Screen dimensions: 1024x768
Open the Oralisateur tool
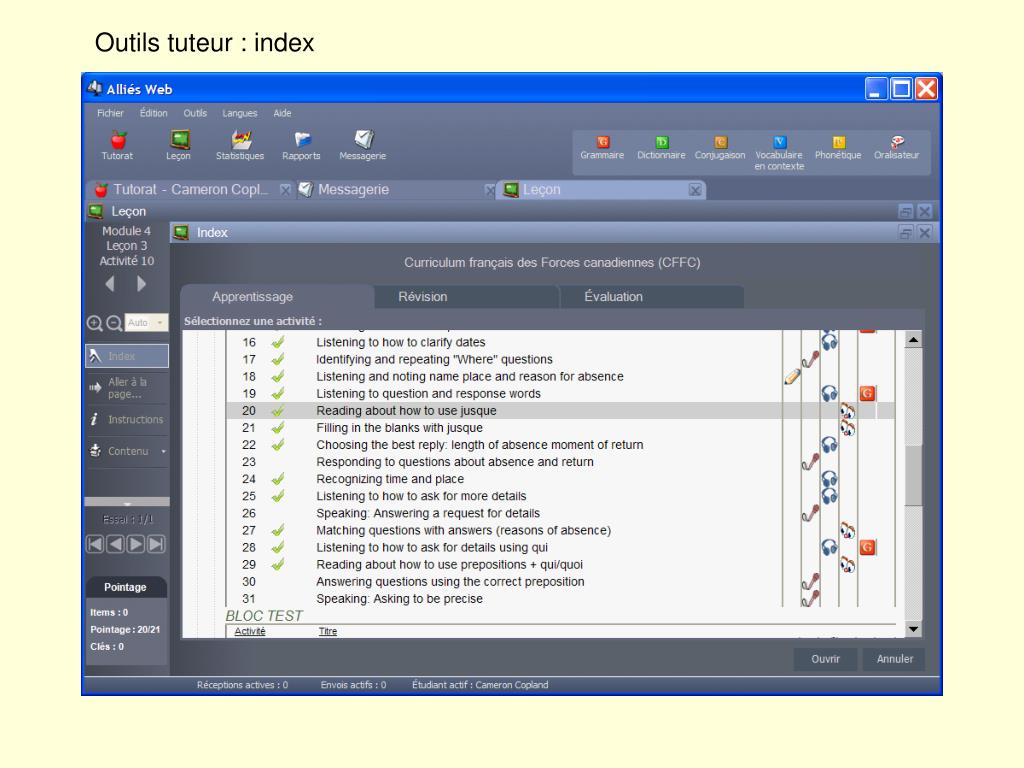coord(897,148)
